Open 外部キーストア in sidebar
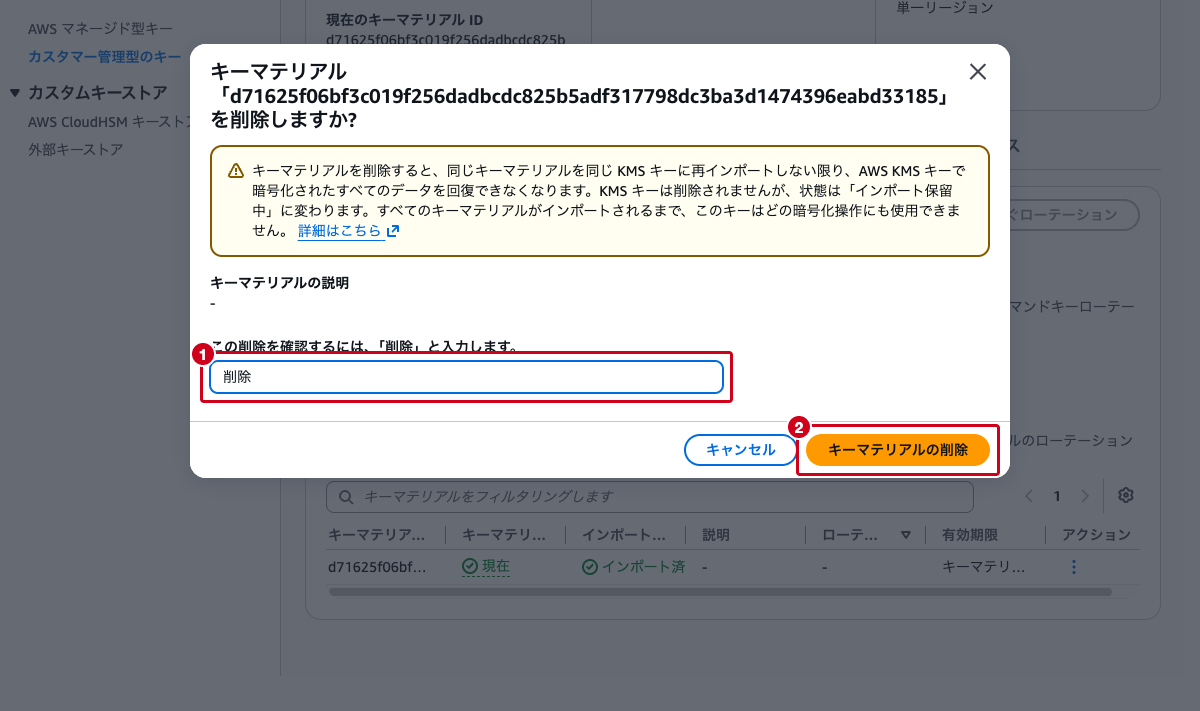The width and height of the screenshot is (1200, 711). pyautogui.click(x=75, y=149)
